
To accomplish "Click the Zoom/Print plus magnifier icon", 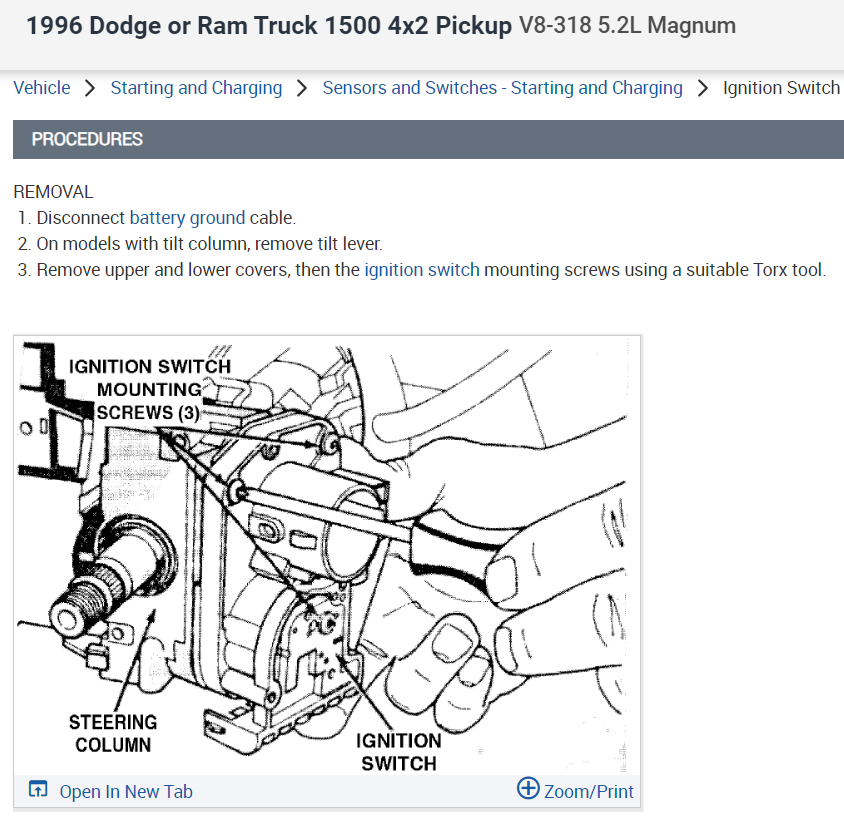I will pos(528,788).
